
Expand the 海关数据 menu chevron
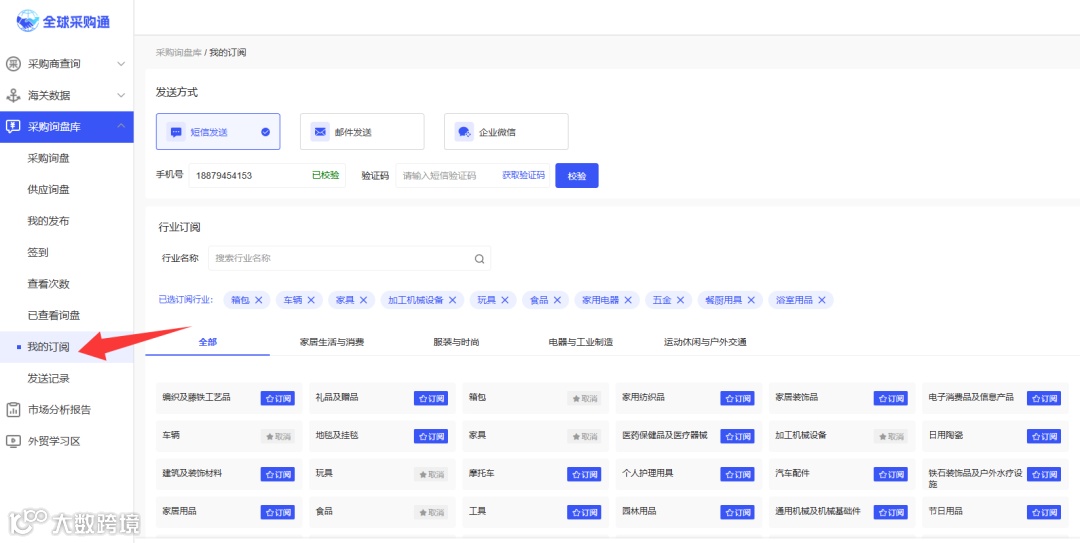[121, 95]
